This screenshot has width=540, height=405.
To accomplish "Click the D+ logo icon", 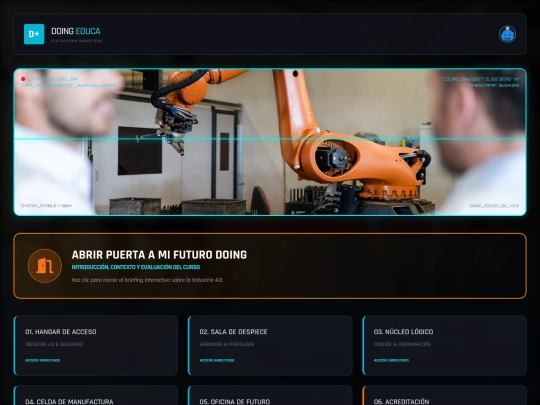I will coord(34,34).
